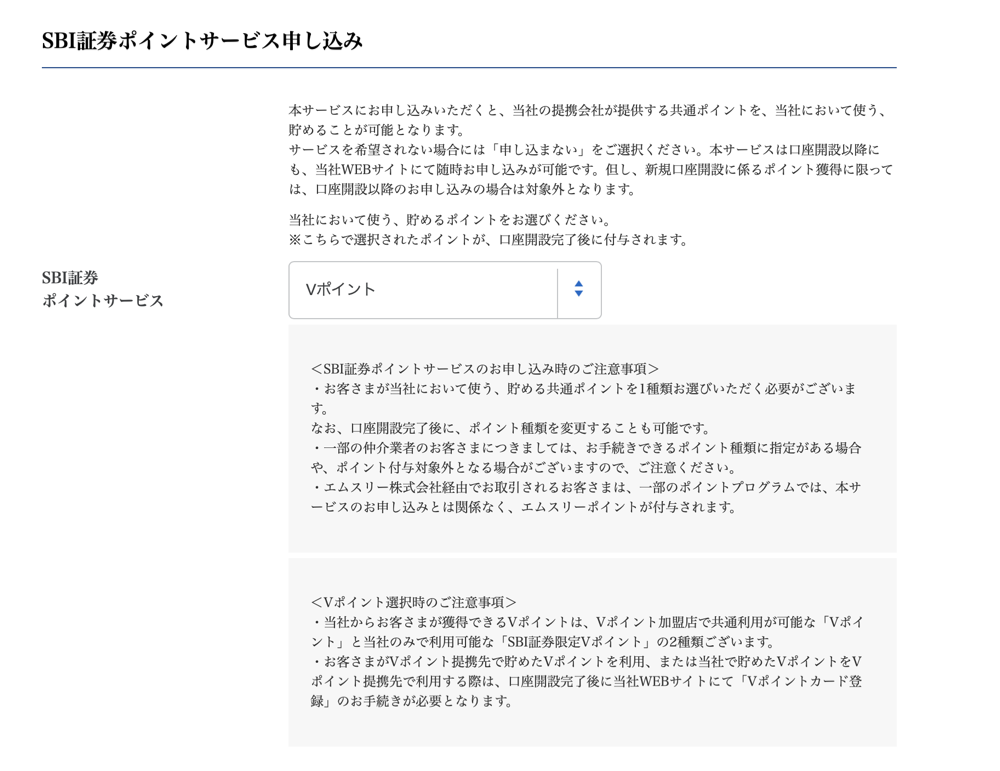
Task: Click the line starting ・お客さまがVポイント提携先で貯めた
Action: click(587, 681)
